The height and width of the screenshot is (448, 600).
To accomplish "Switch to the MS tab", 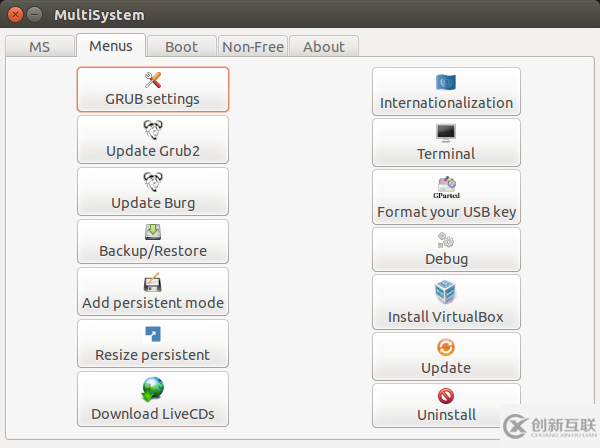I will coord(40,47).
